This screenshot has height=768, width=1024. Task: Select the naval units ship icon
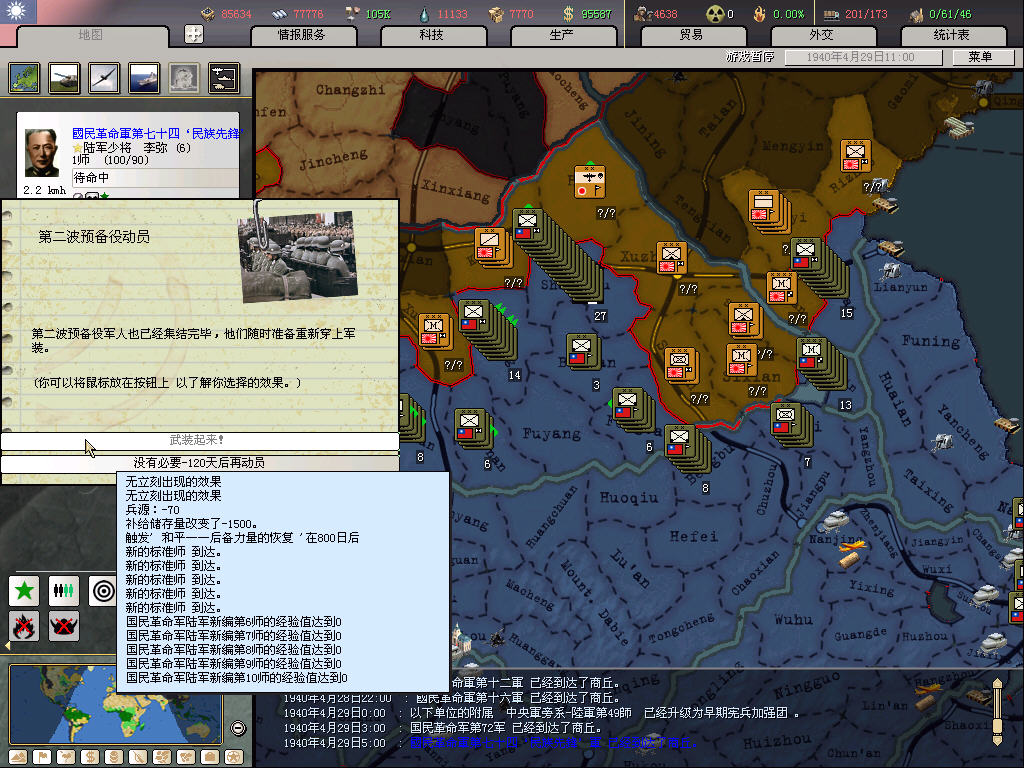coord(143,77)
